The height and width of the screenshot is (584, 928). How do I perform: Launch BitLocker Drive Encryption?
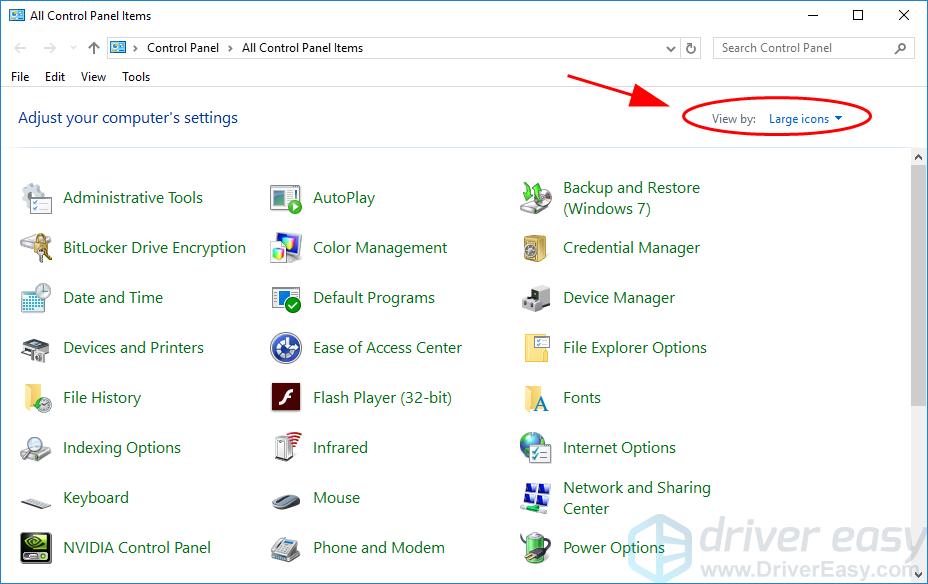pos(154,248)
